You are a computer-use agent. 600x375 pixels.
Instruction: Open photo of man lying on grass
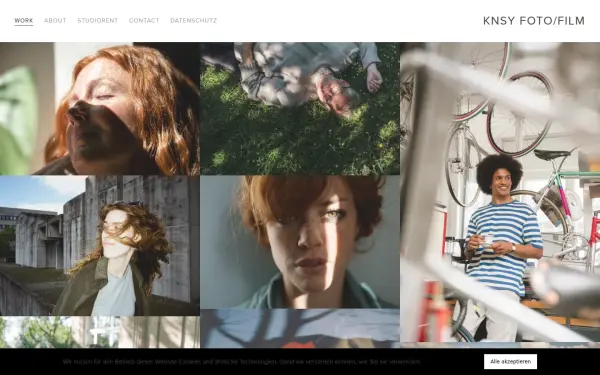(x=300, y=108)
